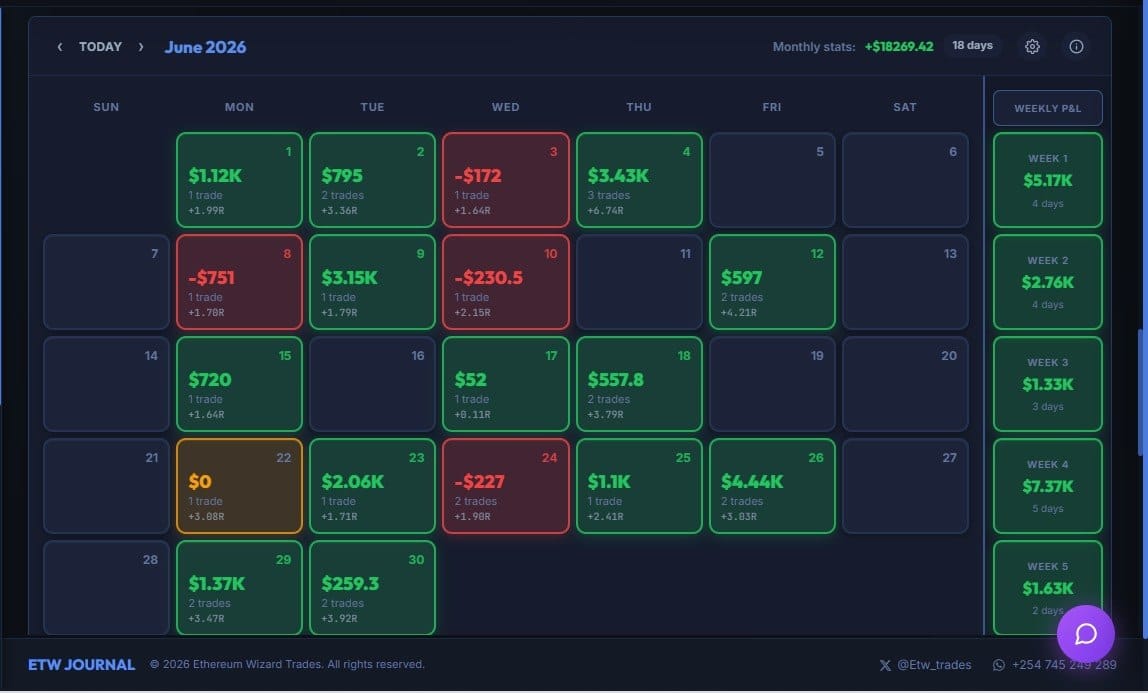Open June 9 day card $3.15K

[x=373, y=282]
